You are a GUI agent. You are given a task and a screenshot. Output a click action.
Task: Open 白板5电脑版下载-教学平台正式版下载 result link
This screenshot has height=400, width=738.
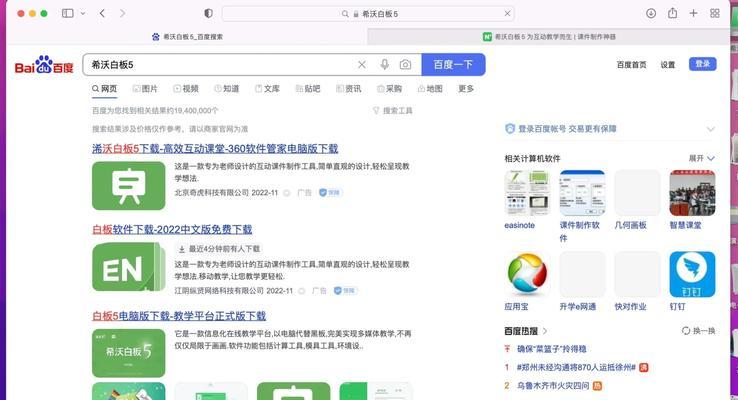coord(179,316)
